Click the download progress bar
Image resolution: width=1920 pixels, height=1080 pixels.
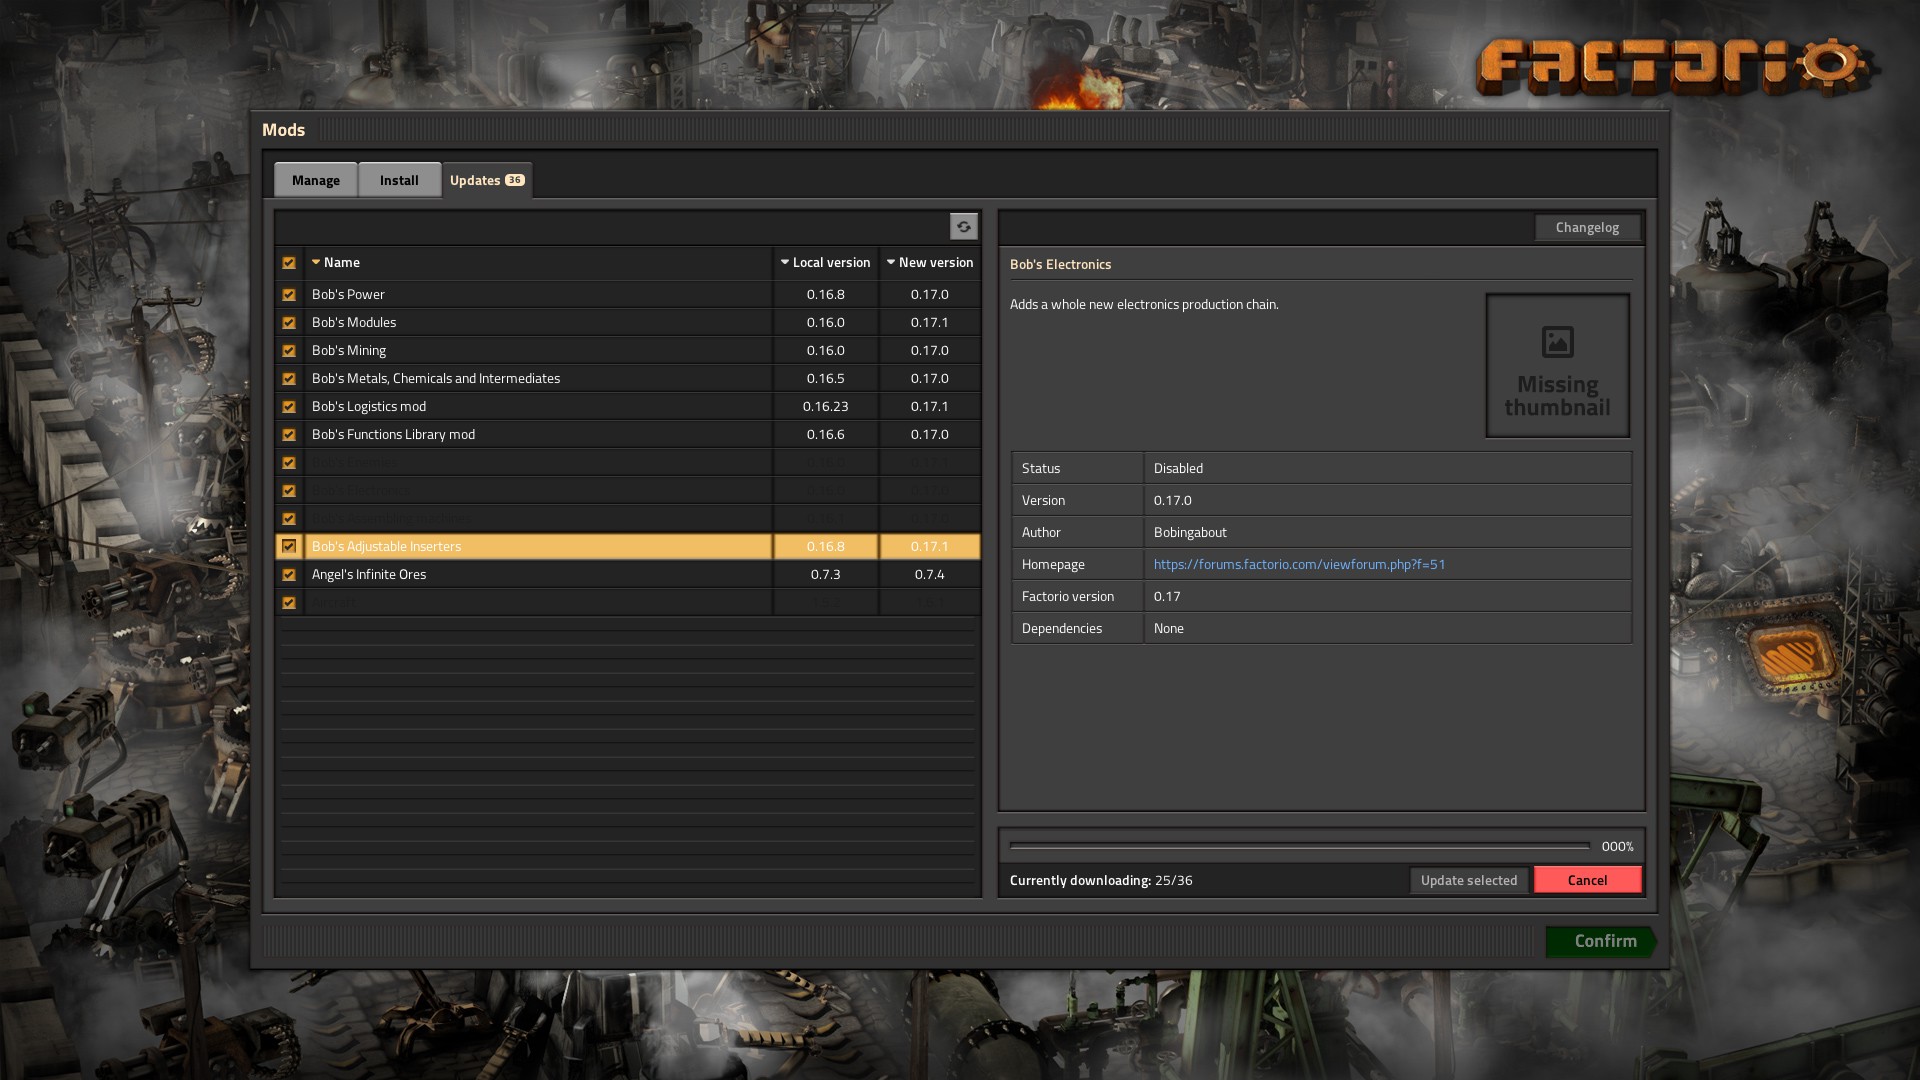tap(1299, 846)
